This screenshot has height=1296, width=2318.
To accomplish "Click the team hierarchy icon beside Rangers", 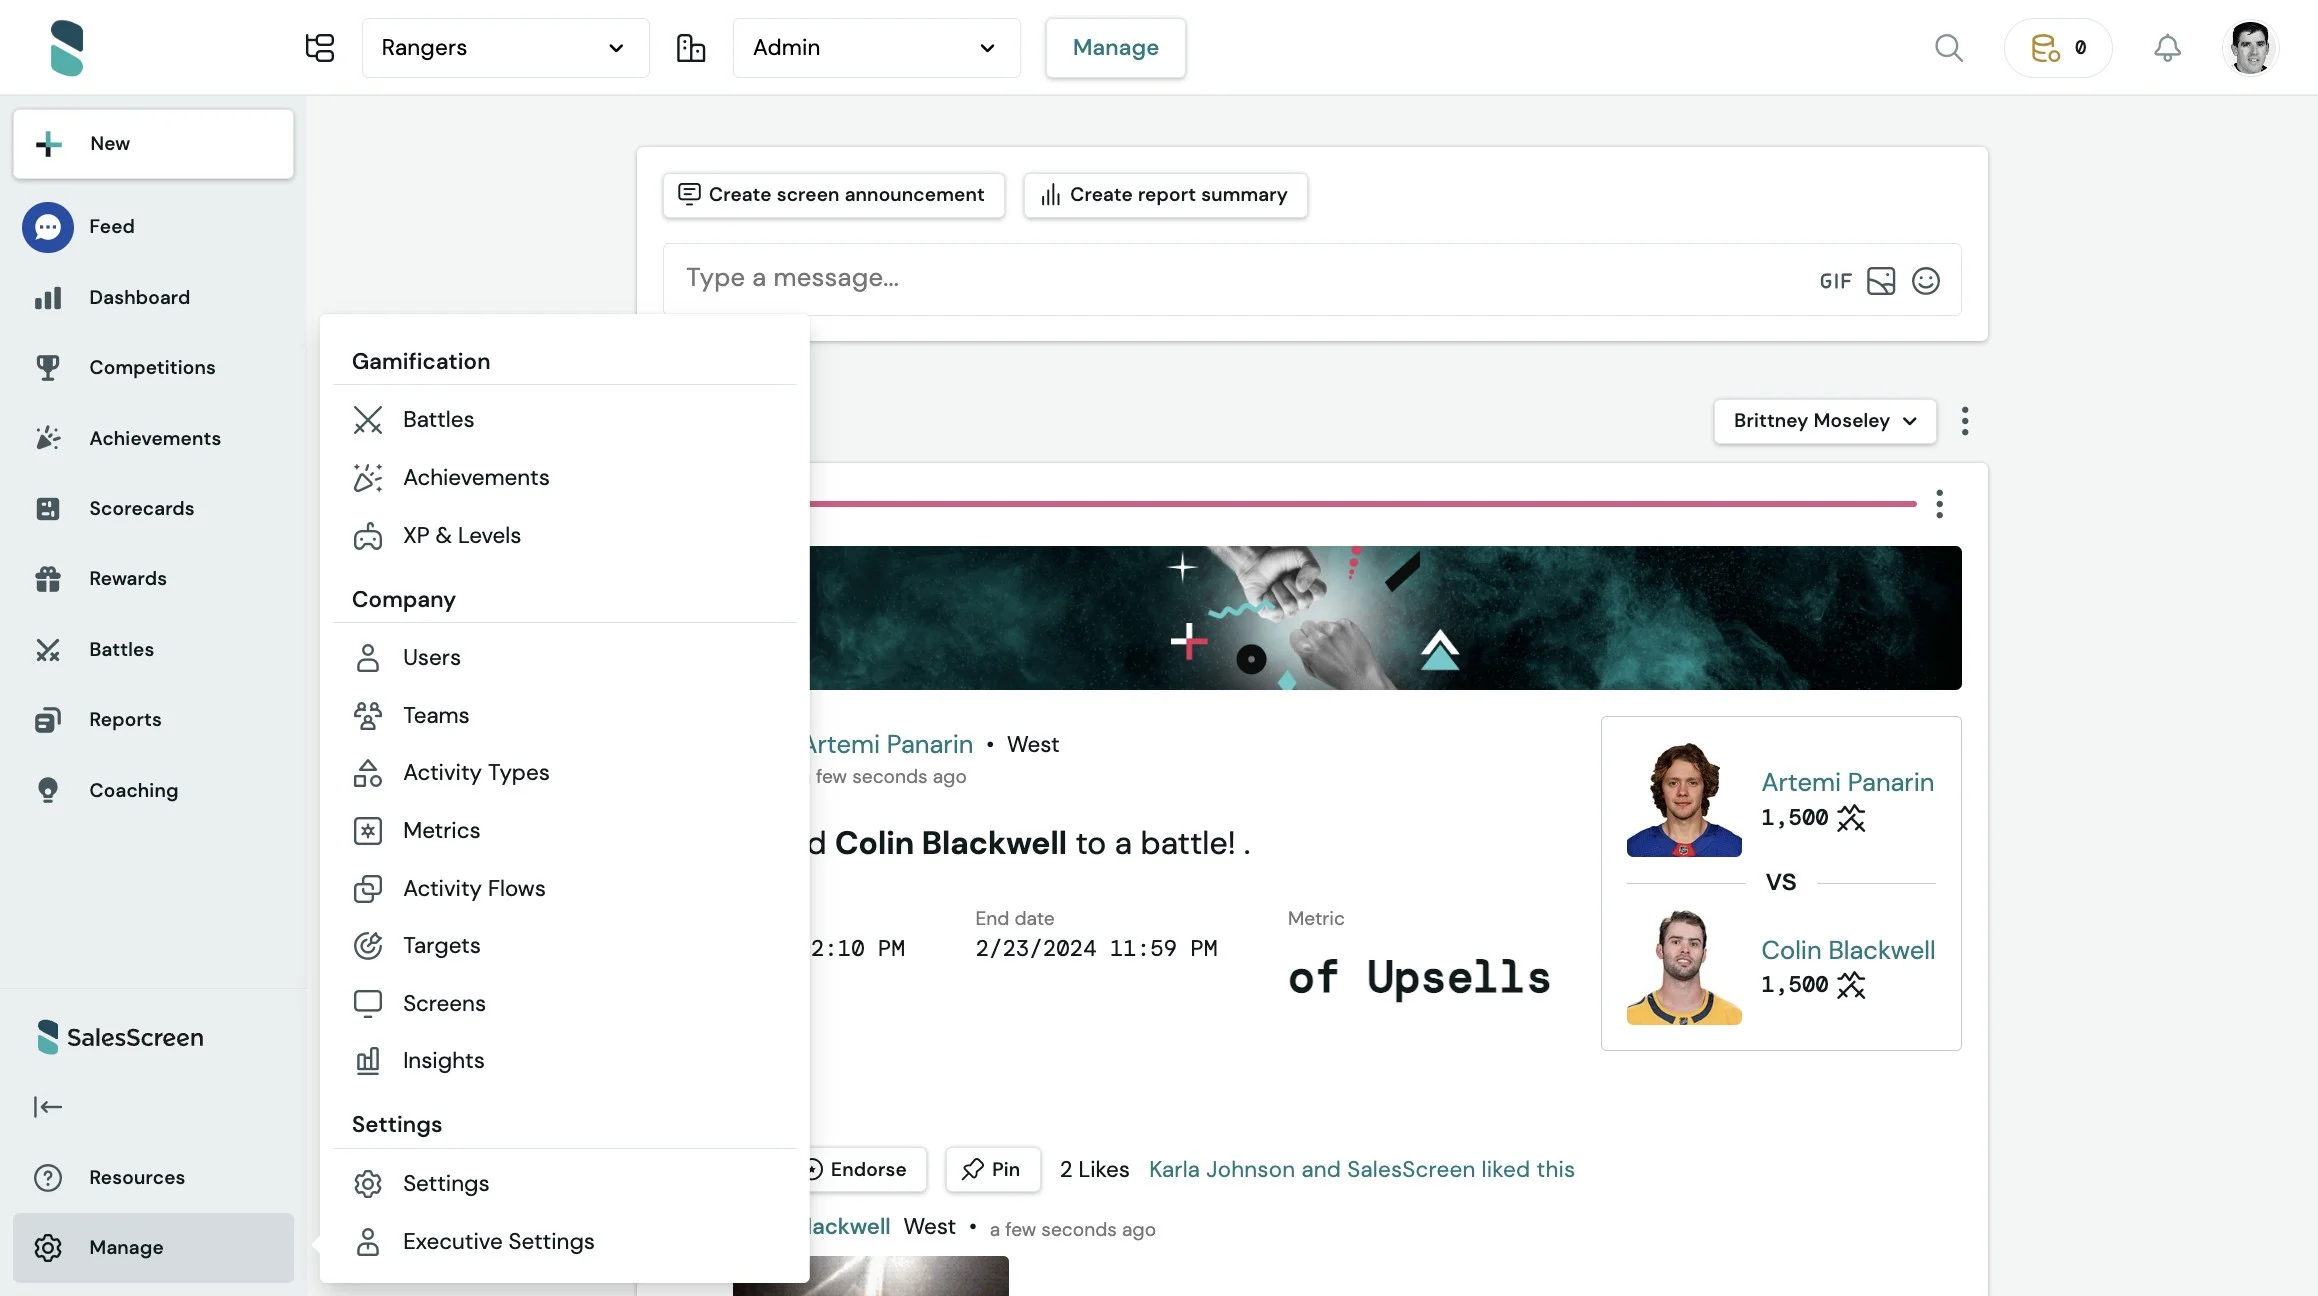I will click(319, 47).
